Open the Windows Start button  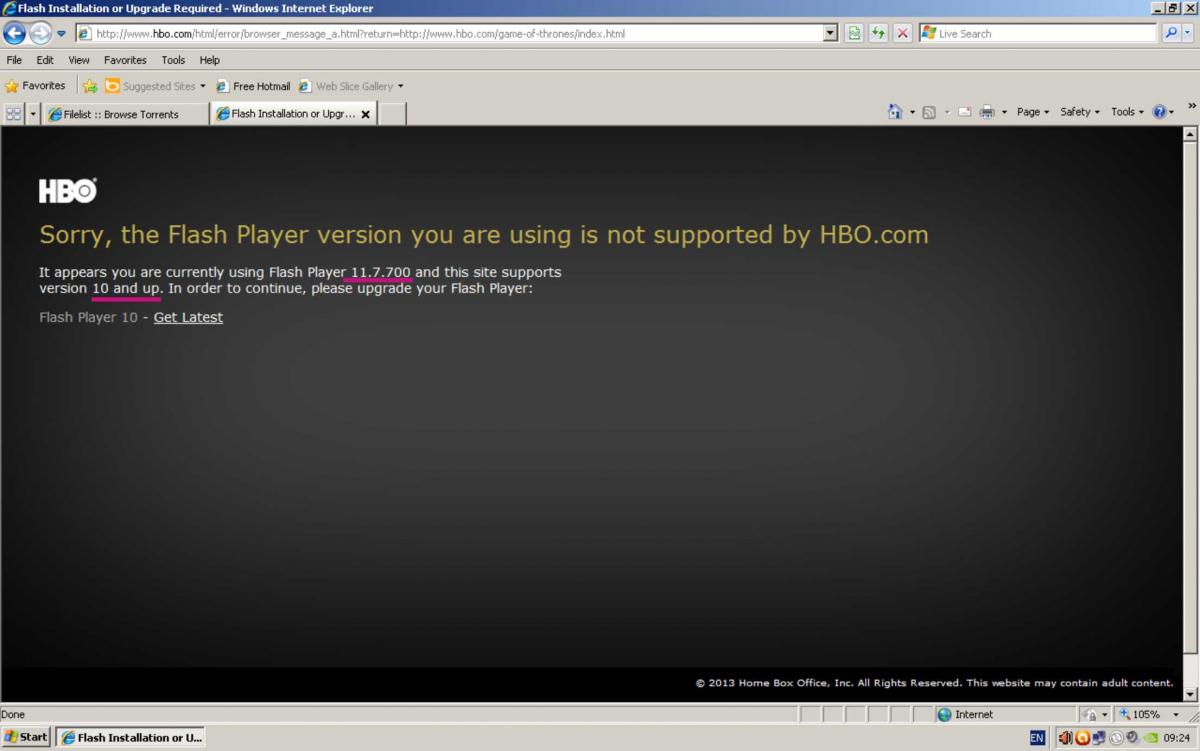click(x=26, y=737)
